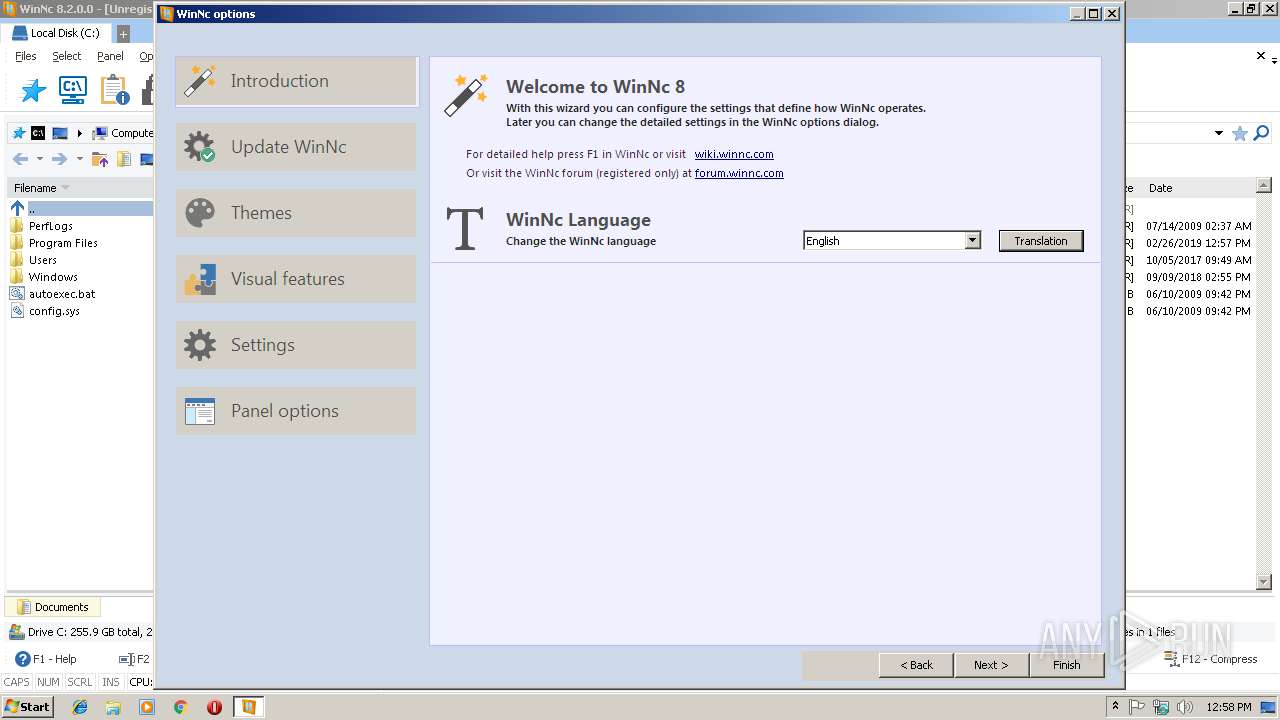Image resolution: width=1280 pixels, height=720 pixels.
Task: Click the Themes palette icon
Action: coord(200,213)
